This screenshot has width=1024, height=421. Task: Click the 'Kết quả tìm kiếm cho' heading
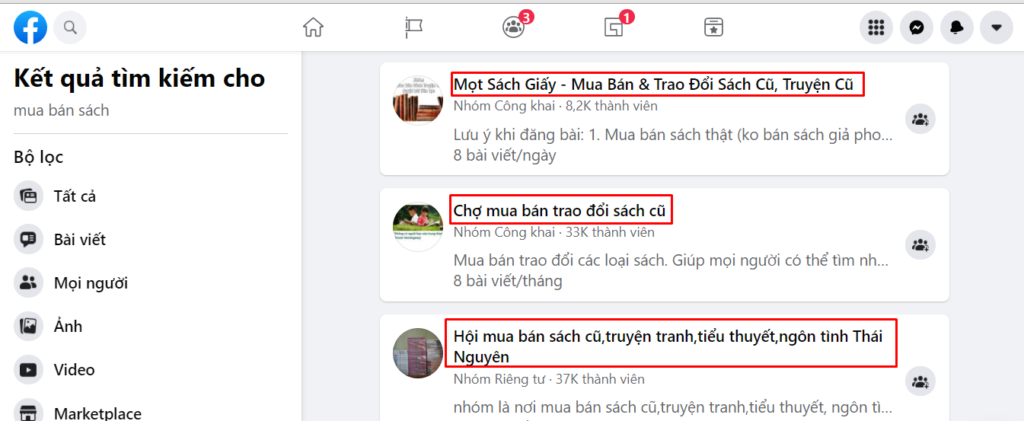tap(139, 78)
